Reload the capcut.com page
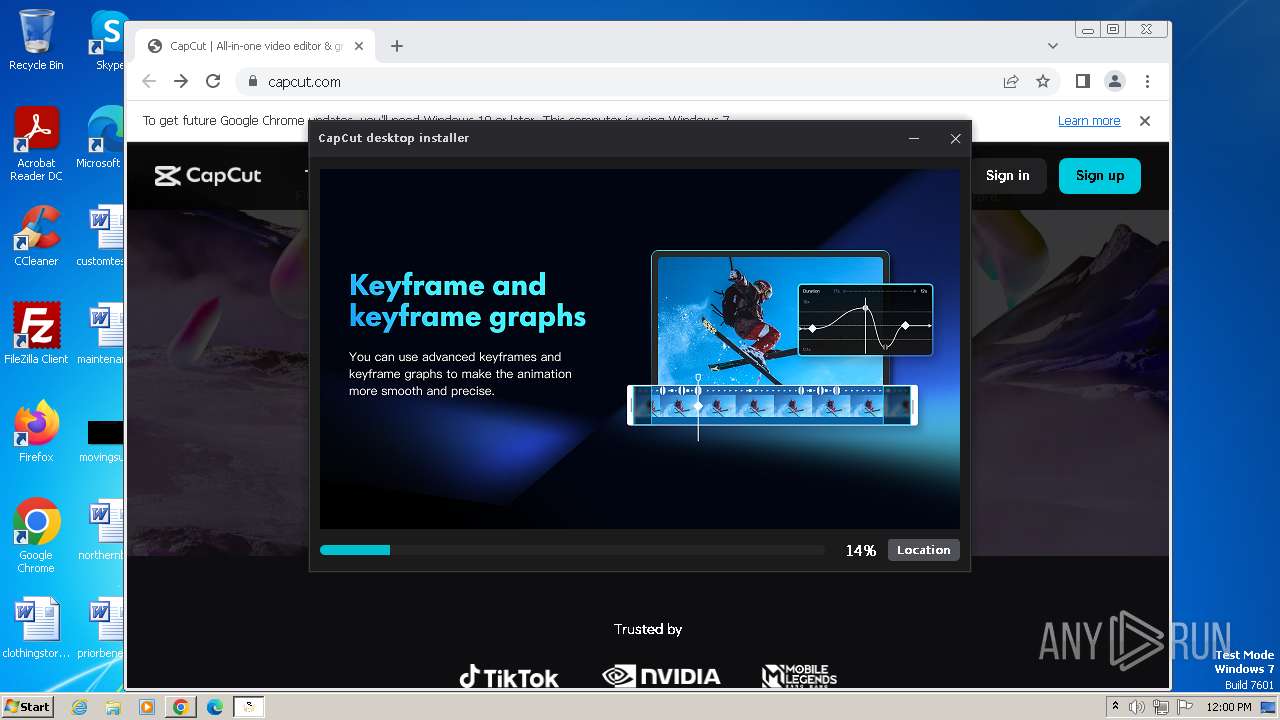 tap(213, 82)
